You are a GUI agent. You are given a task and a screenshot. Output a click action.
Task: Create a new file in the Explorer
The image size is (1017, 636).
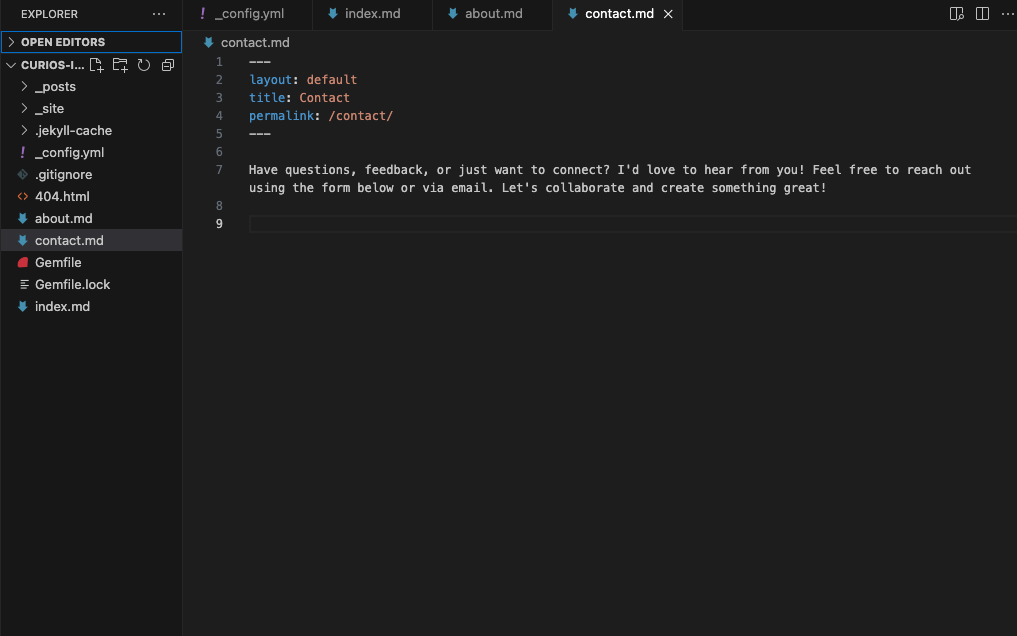pos(96,64)
